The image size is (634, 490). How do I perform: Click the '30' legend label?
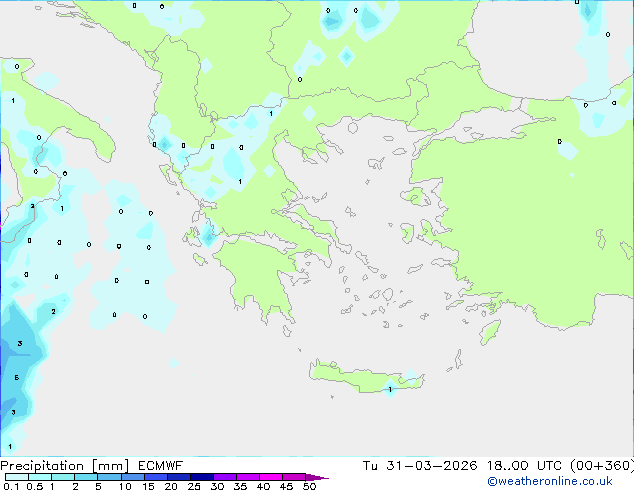click(x=217, y=486)
